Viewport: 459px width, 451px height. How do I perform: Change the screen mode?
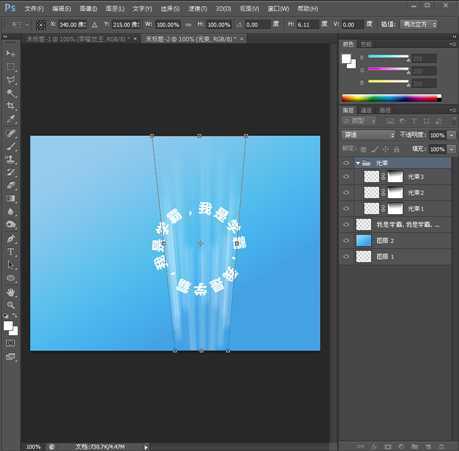pyautogui.click(x=10, y=356)
